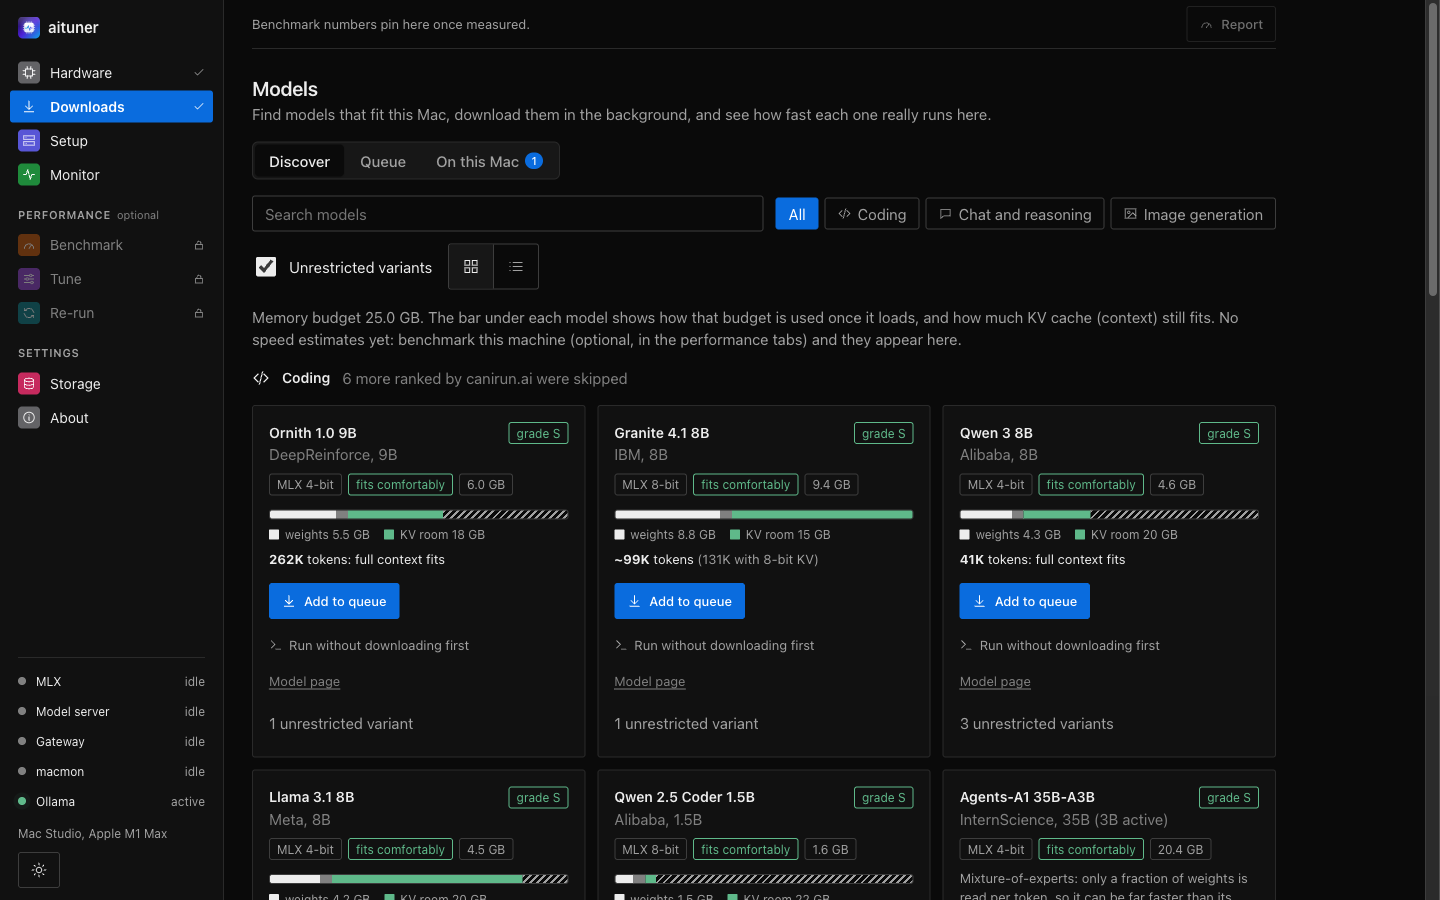
Task: Click lock icon next to Tune
Action: (x=199, y=279)
